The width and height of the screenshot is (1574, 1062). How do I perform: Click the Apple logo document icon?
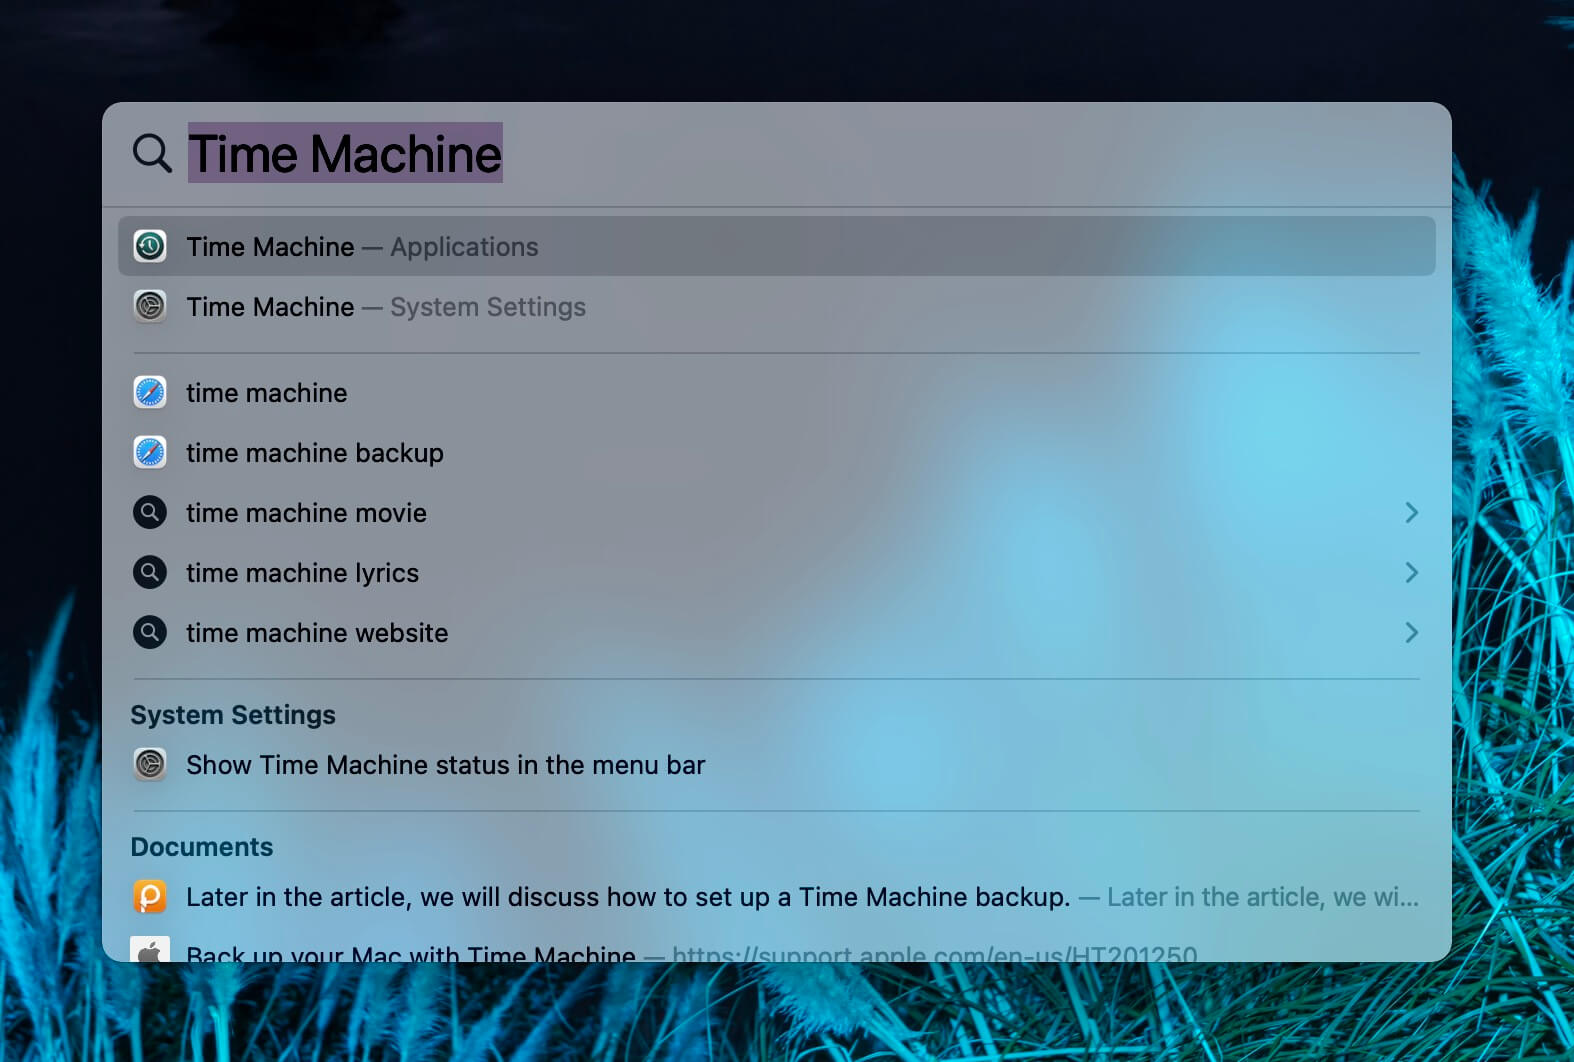pyautogui.click(x=150, y=949)
